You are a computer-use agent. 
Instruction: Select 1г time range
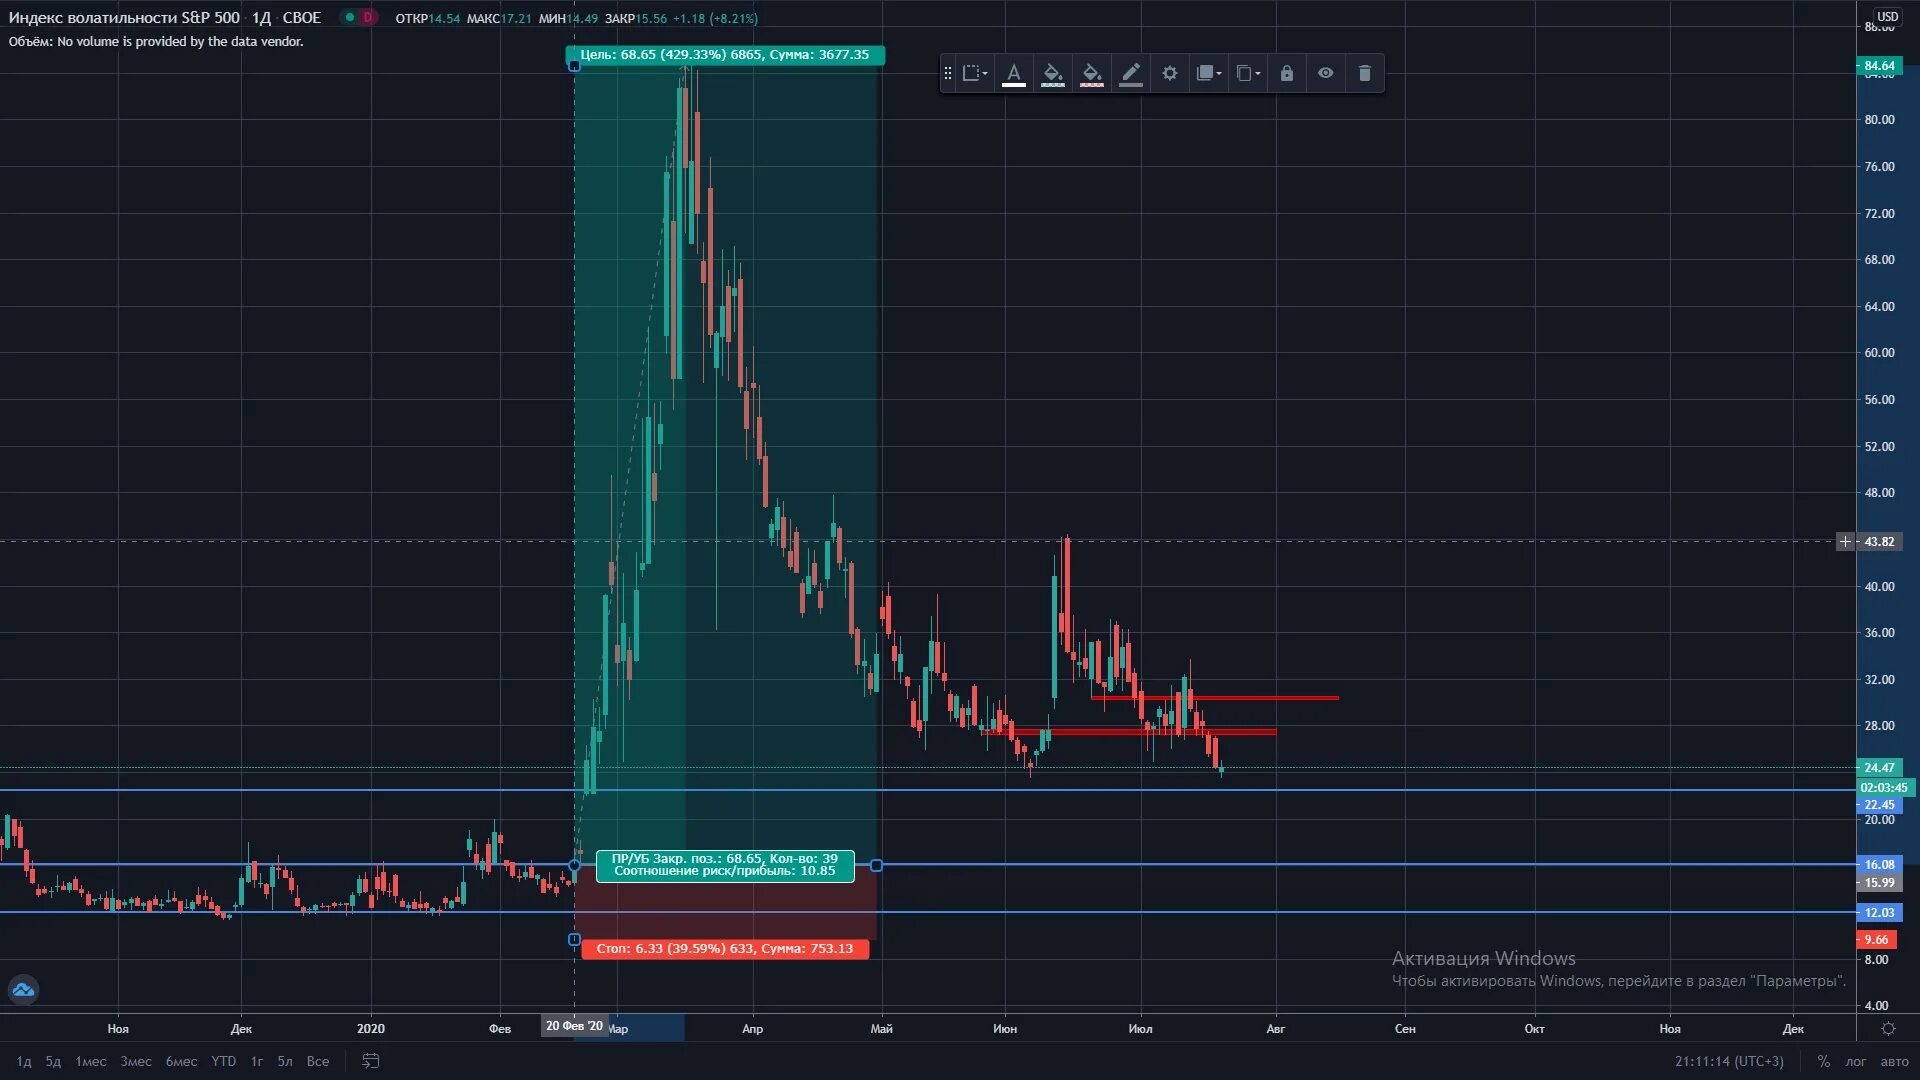click(257, 1061)
